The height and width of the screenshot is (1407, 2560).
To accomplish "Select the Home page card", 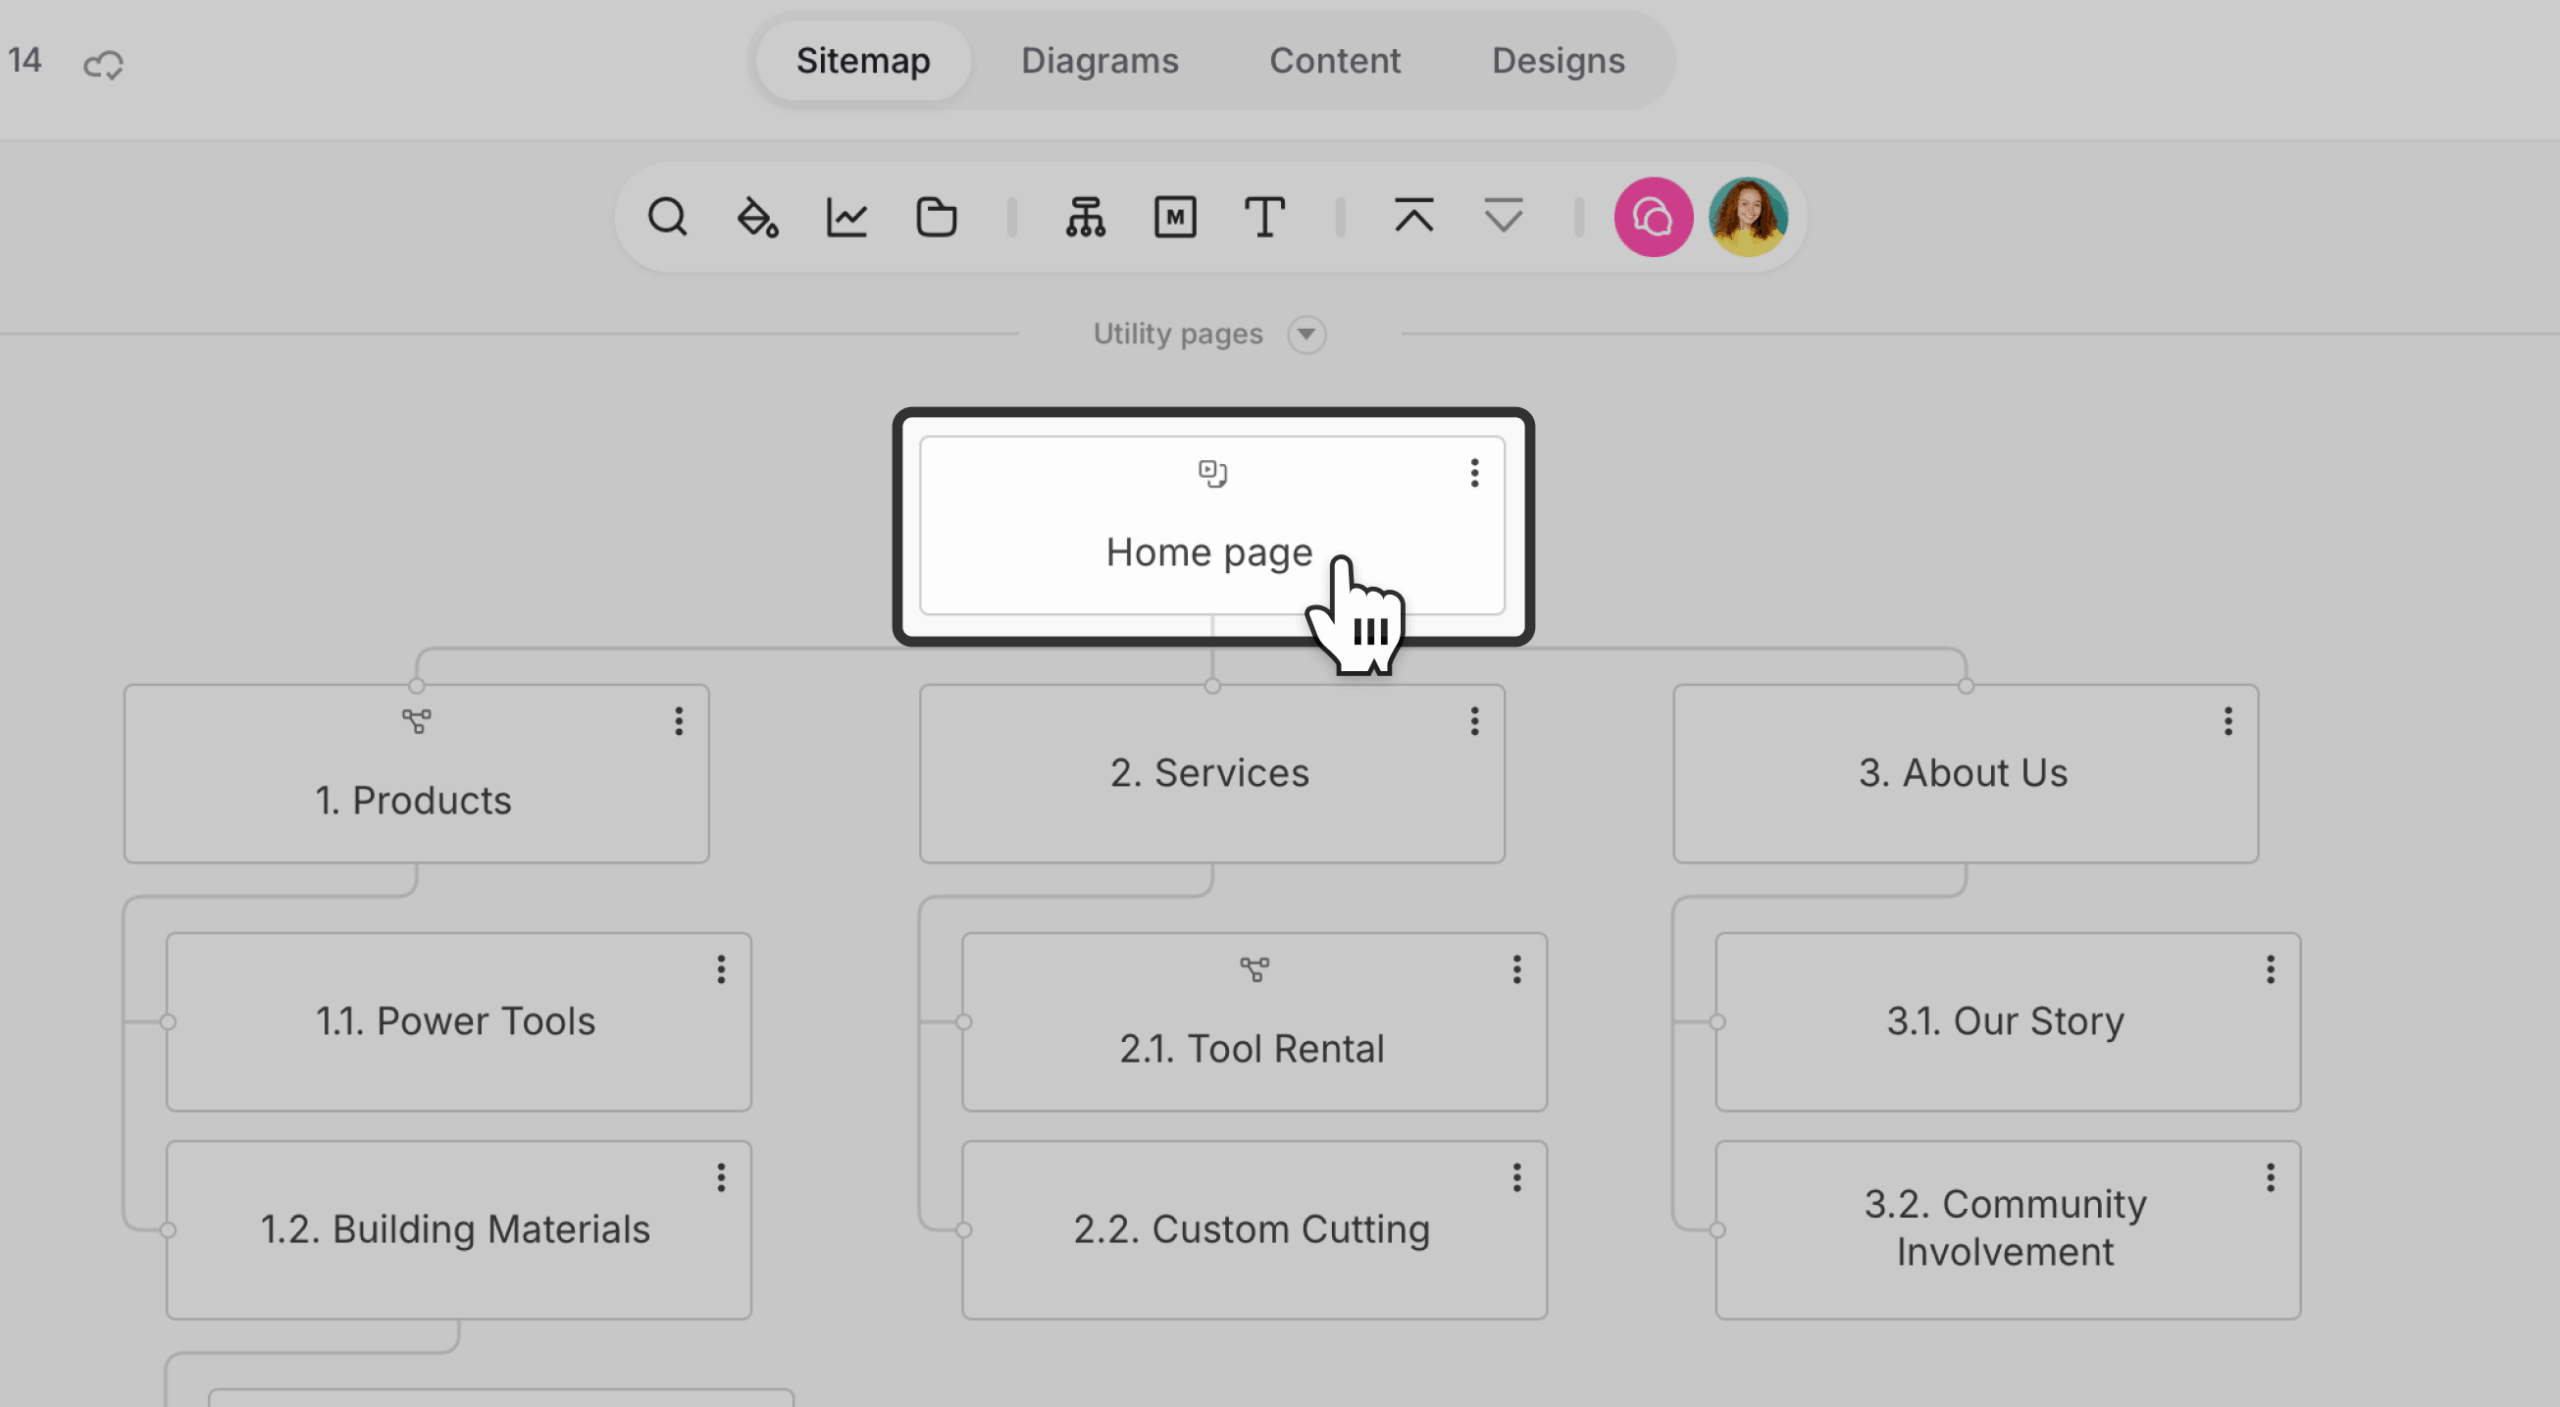I will (1212, 526).
